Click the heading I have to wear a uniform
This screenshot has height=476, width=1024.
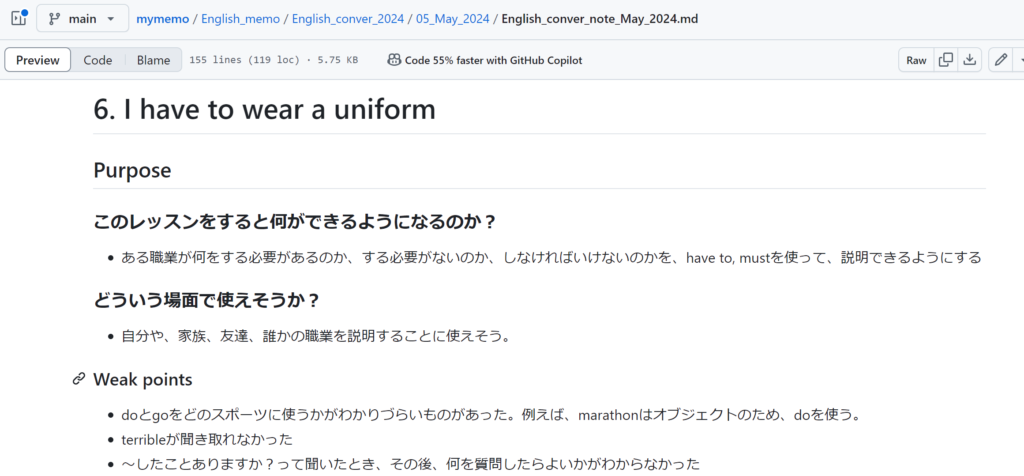[264, 108]
